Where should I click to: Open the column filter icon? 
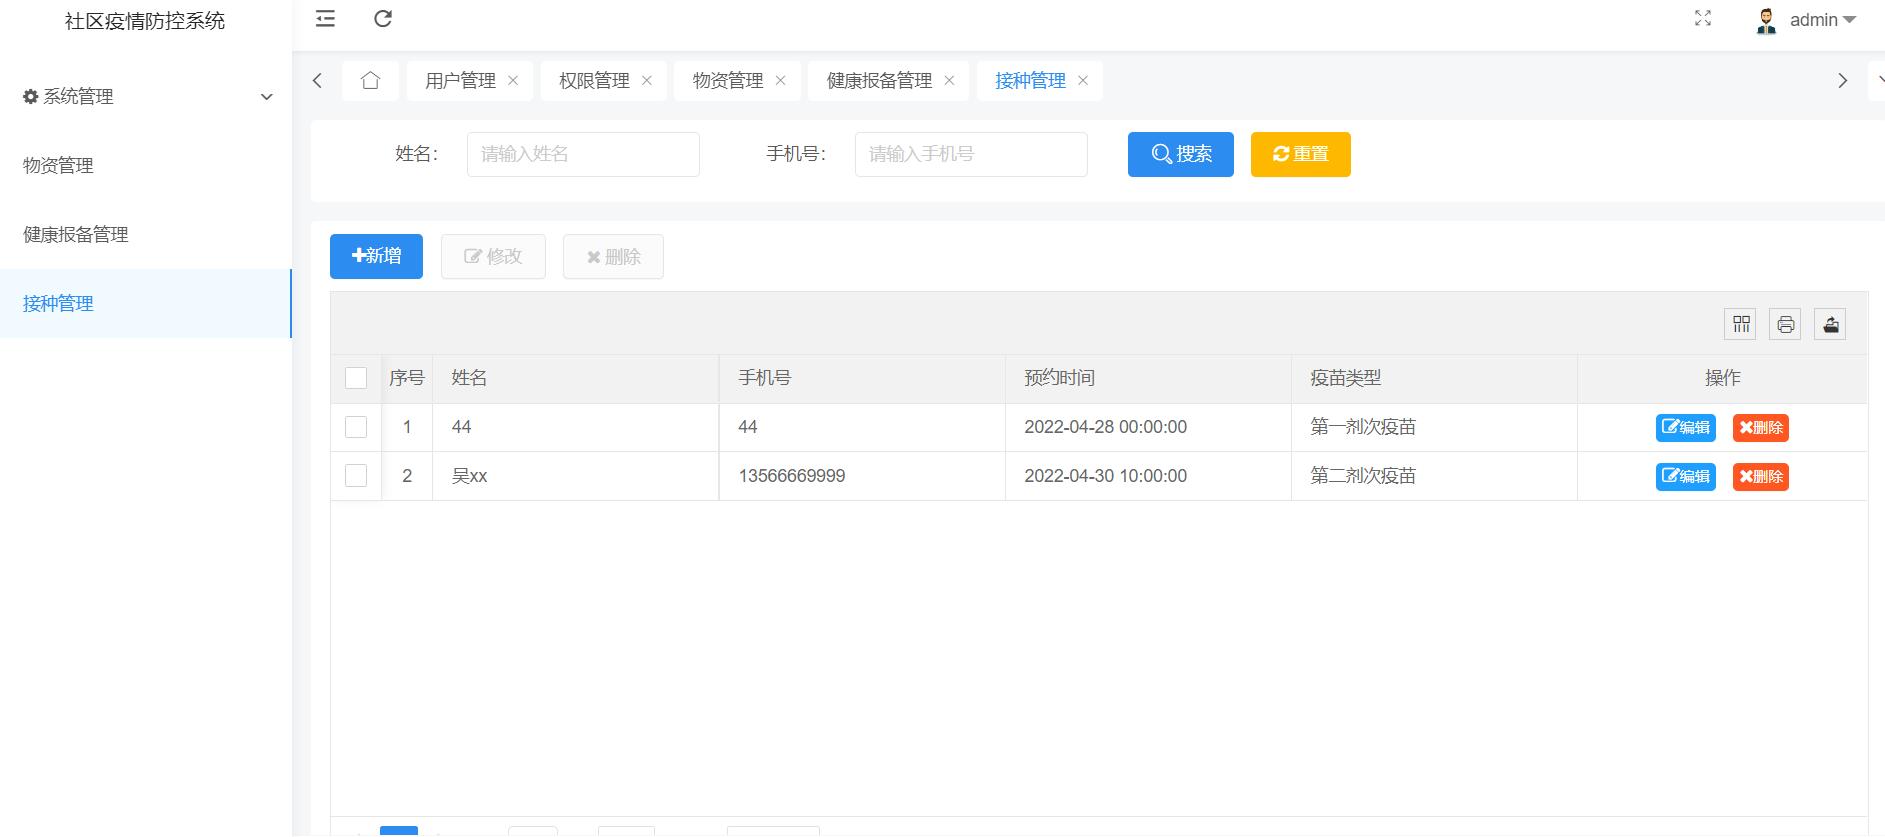pyautogui.click(x=1741, y=324)
